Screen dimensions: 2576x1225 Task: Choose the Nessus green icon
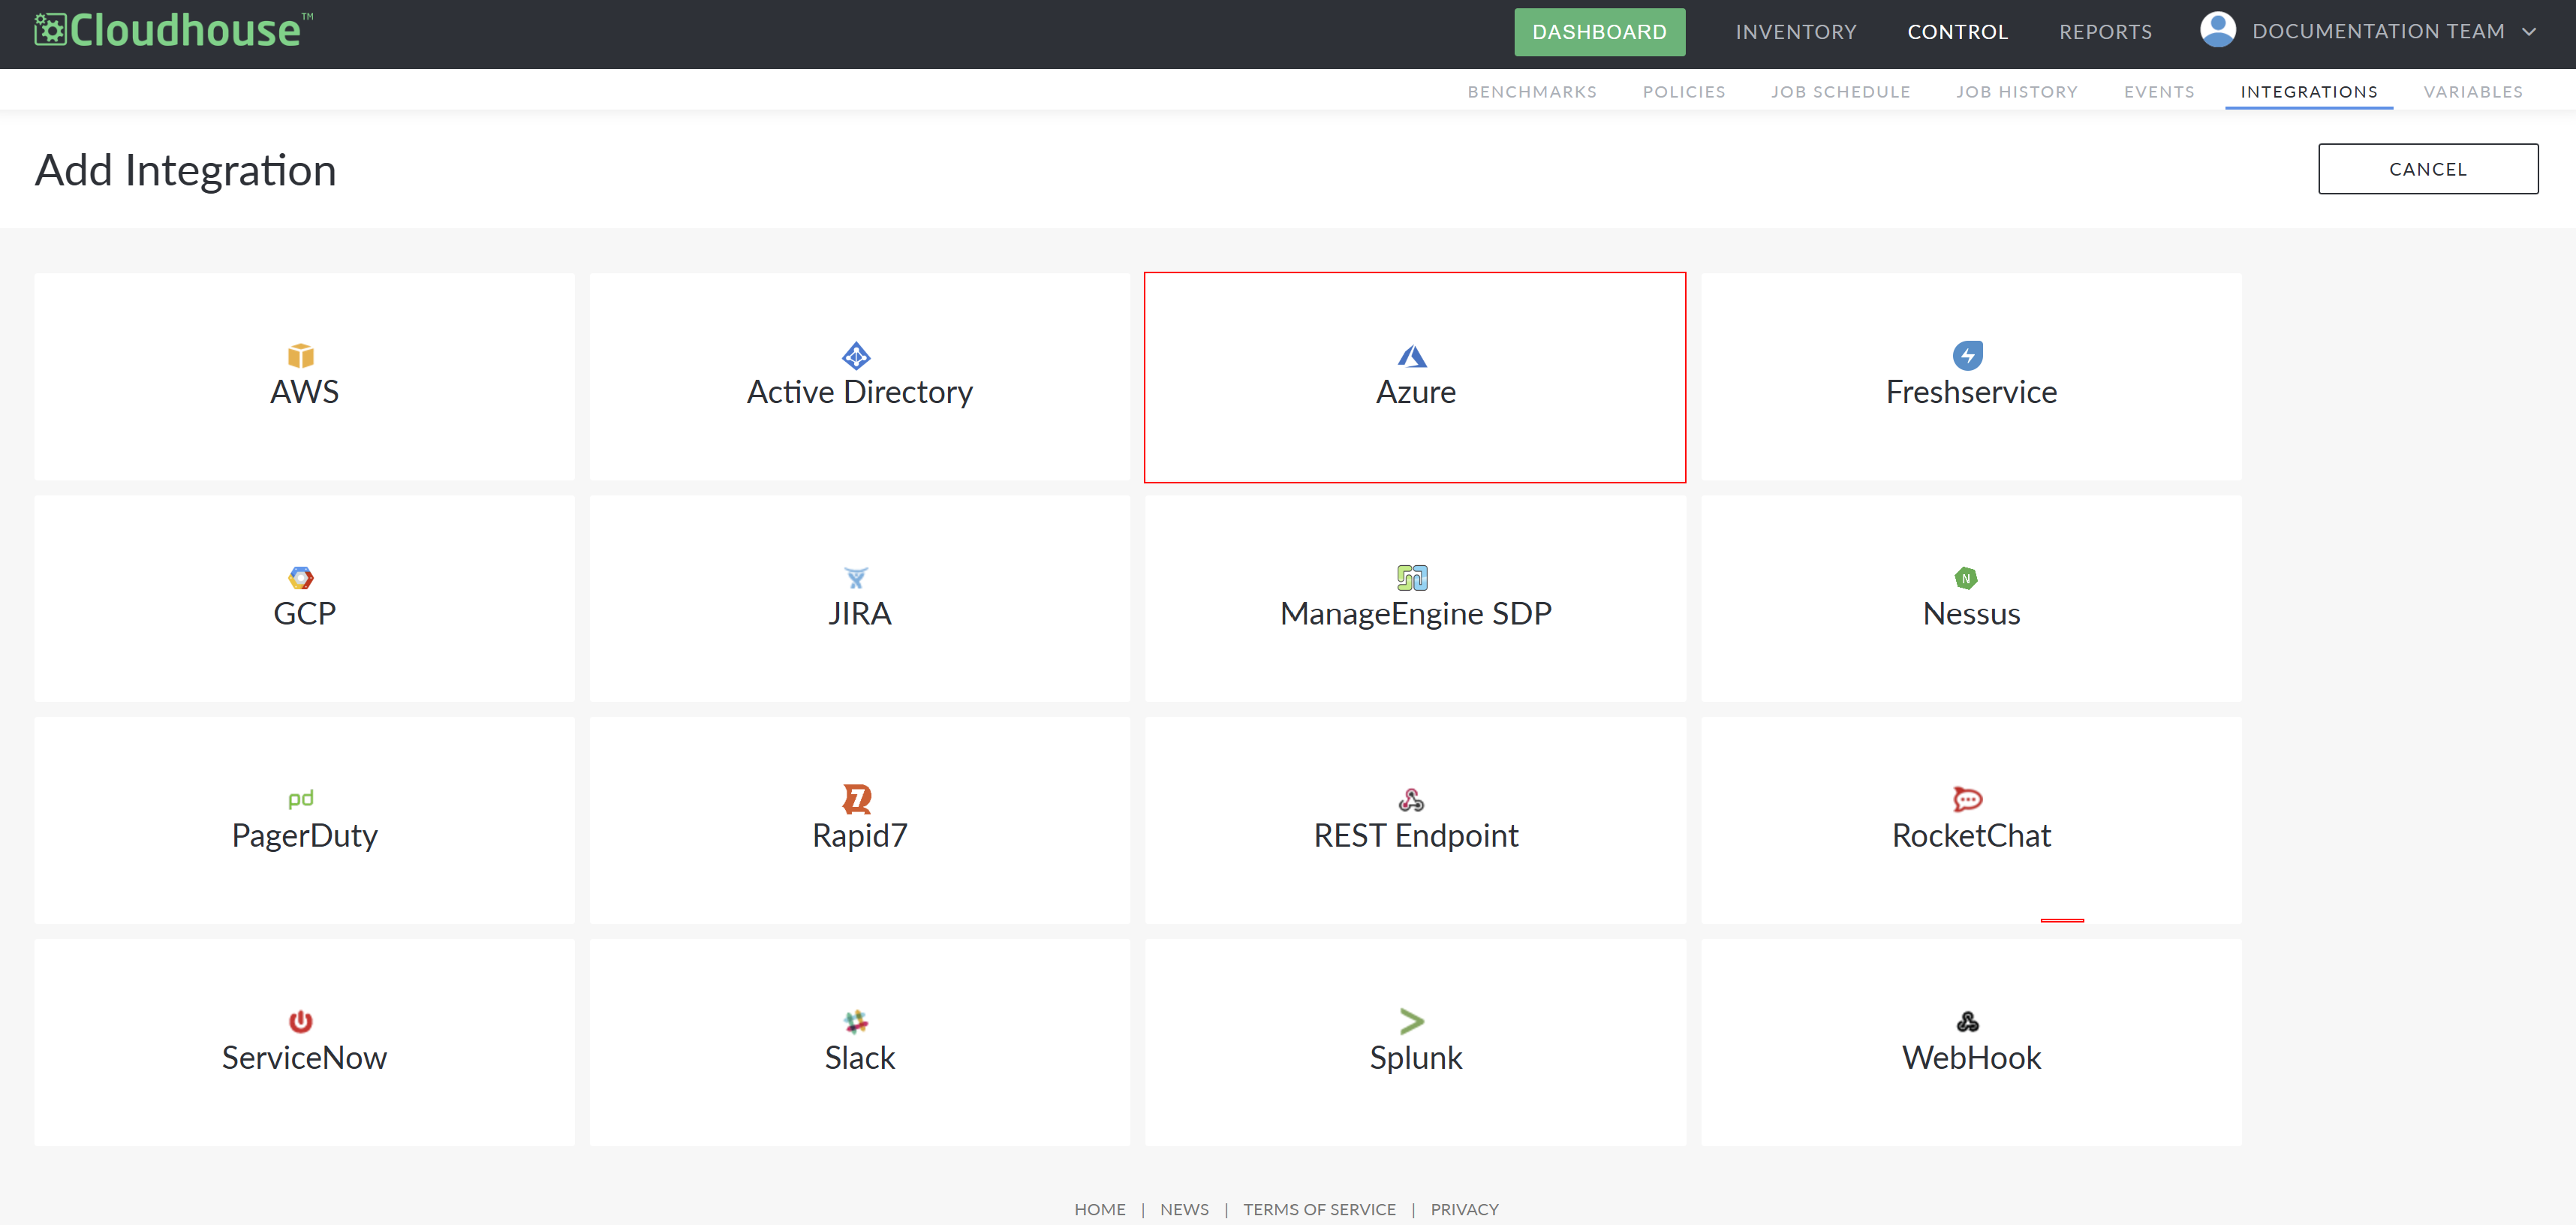tap(1966, 578)
